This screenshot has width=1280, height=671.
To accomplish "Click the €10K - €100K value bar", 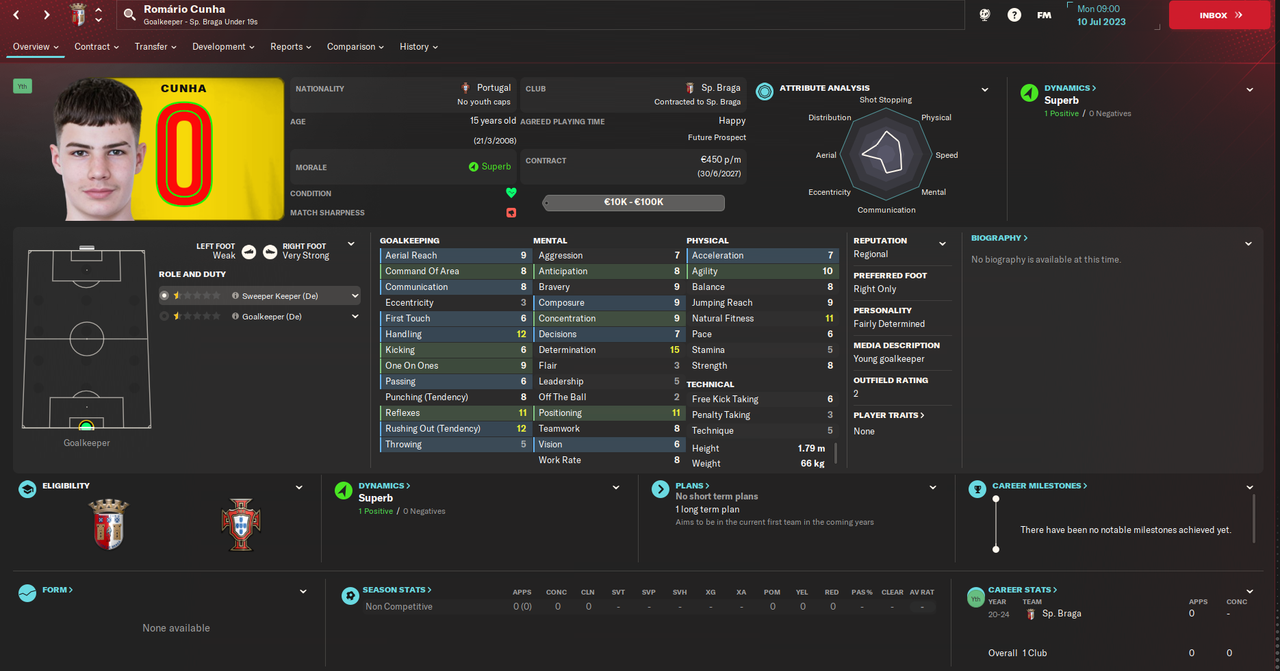I will pyautogui.click(x=633, y=202).
